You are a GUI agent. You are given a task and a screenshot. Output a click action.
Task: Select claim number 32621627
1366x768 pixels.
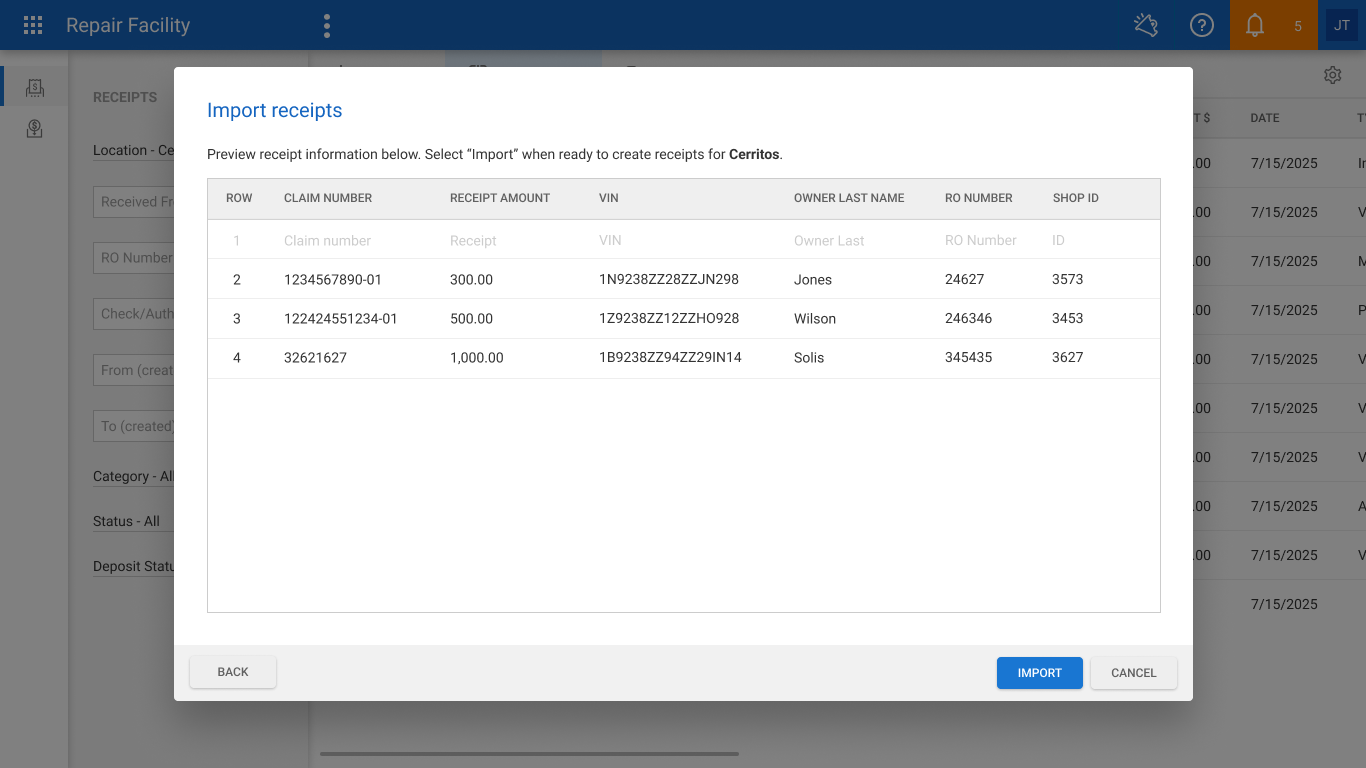(x=315, y=357)
